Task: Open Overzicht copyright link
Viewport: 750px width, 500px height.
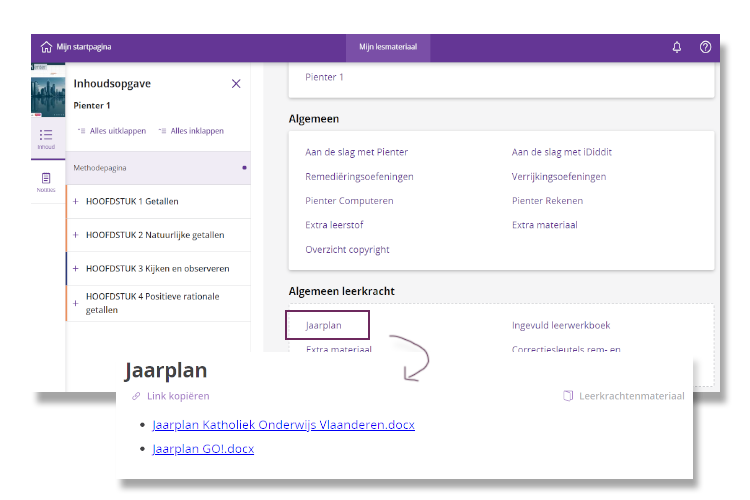Action: [347, 249]
